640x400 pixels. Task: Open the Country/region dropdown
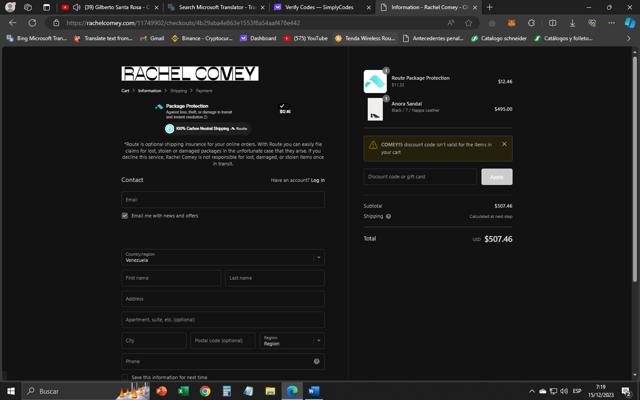[x=223, y=257]
